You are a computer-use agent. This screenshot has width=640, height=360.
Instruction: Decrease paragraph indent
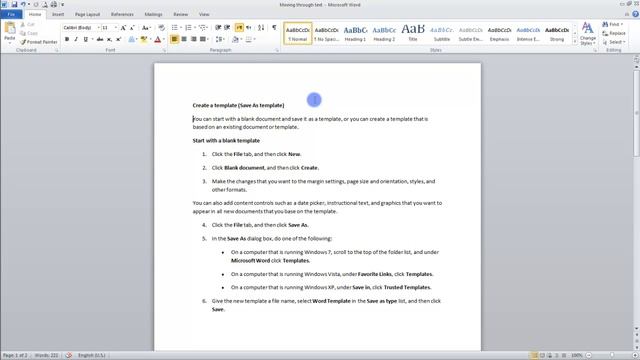tap(218, 28)
